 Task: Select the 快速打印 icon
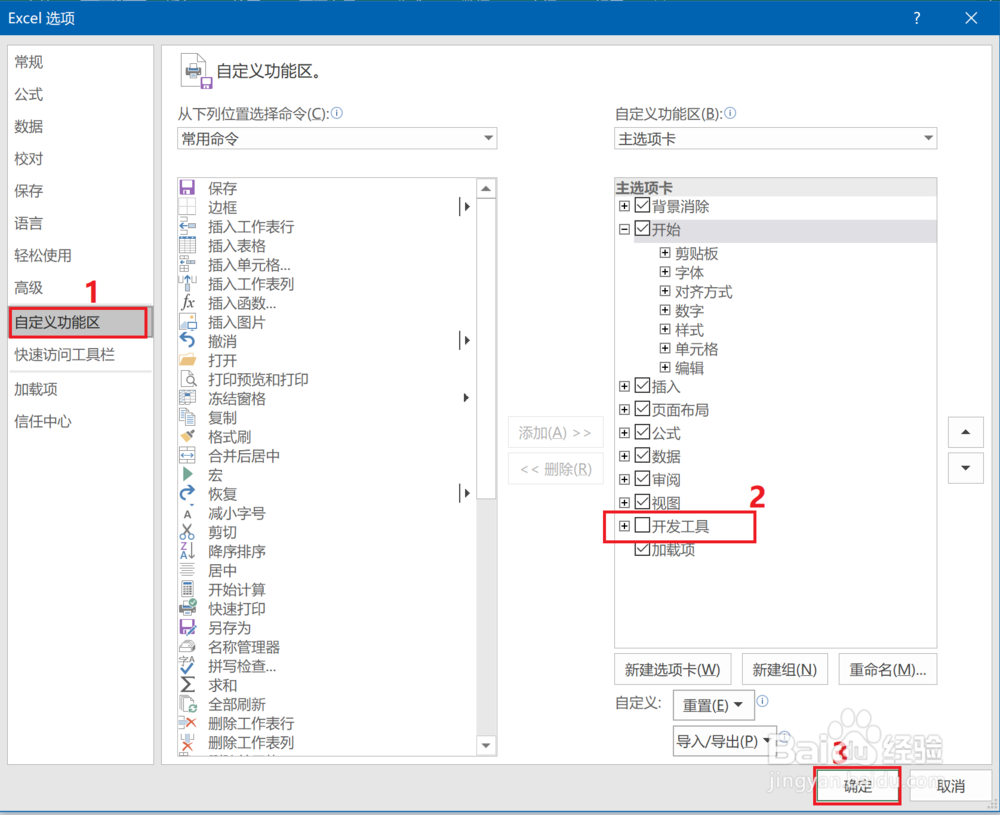[x=187, y=608]
